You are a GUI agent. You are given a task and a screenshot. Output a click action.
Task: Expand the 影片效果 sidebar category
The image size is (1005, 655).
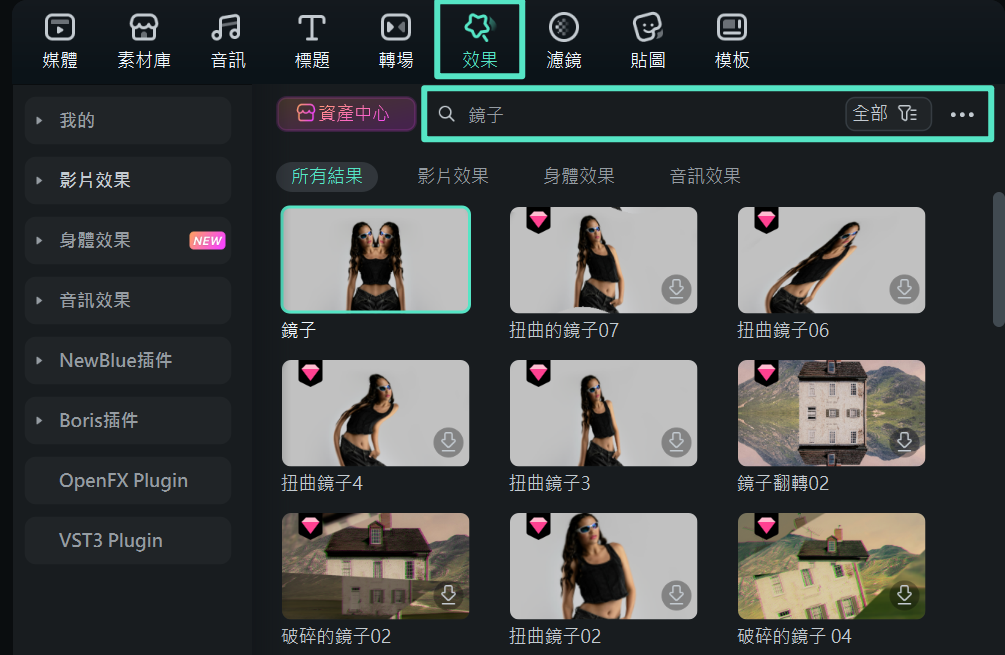point(128,180)
